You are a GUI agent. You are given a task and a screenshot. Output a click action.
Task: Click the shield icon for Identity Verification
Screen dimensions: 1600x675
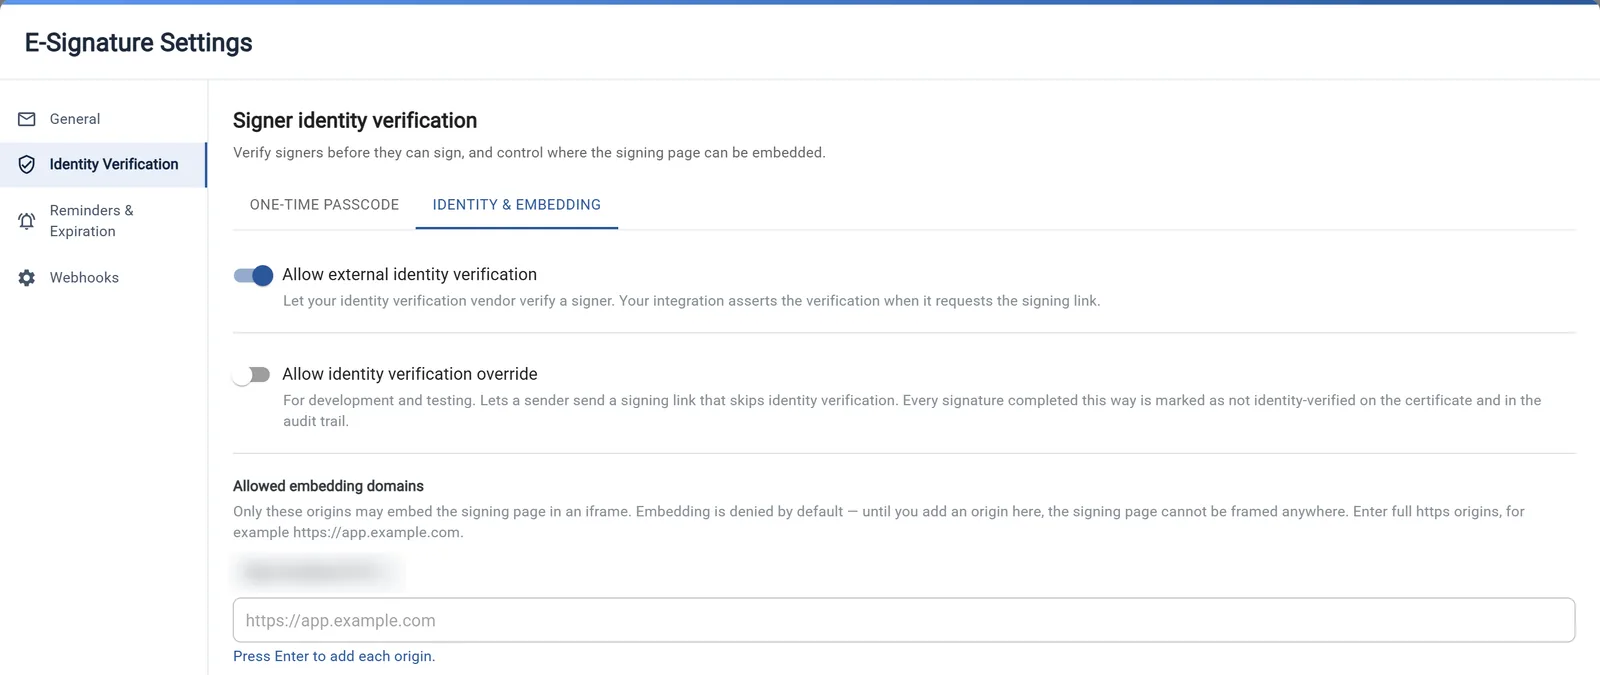point(27,164)
